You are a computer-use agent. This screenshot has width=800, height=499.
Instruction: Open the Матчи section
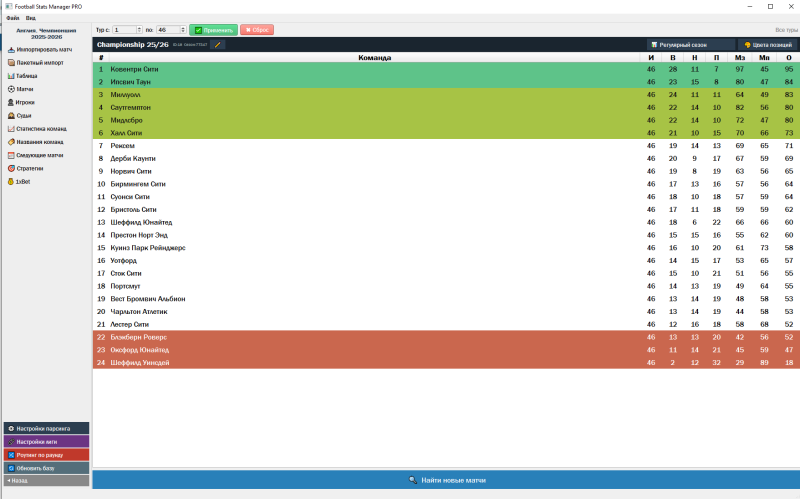(x=20, y=89)
